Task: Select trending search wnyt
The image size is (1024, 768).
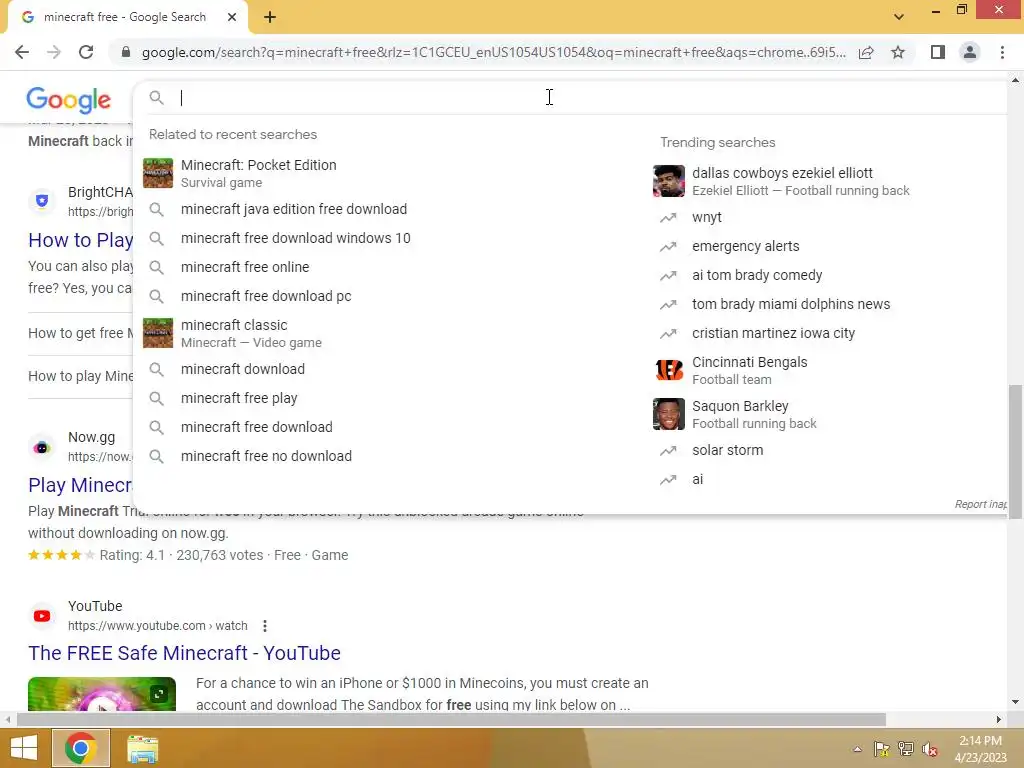Action: (826, 217)
